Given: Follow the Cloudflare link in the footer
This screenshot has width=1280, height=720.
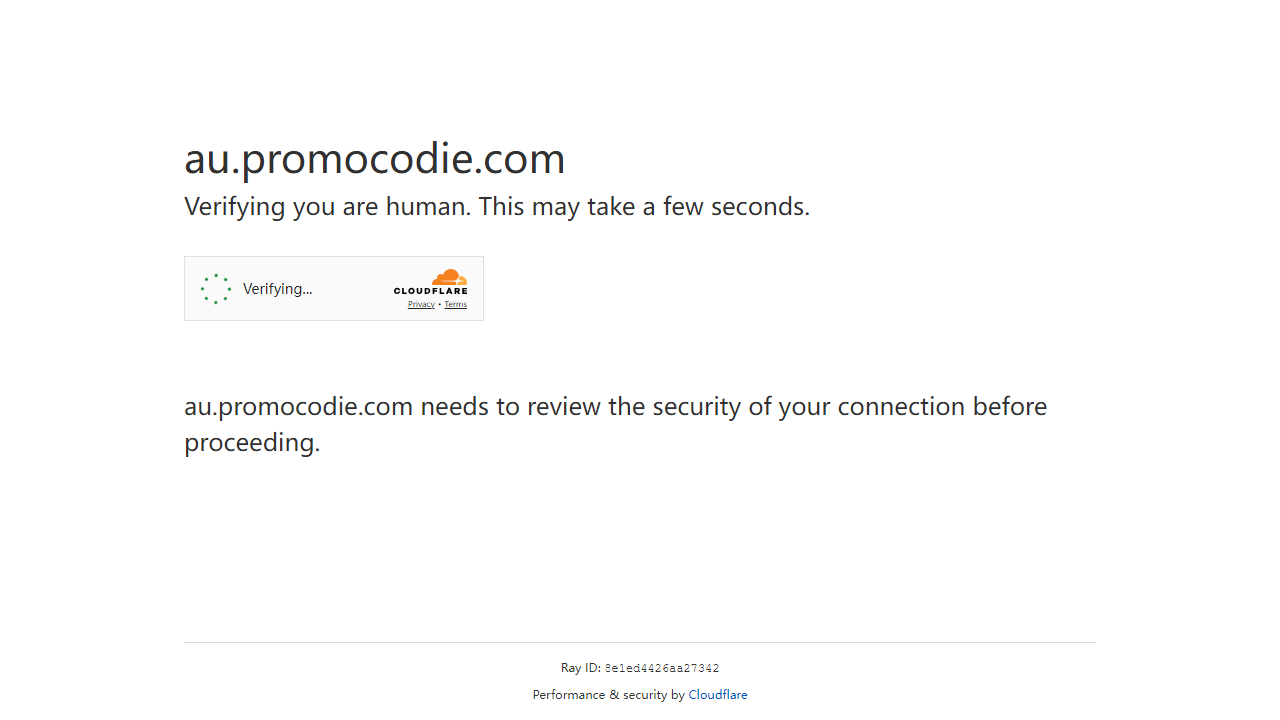Looking at the screenshot, I should click(718, 694).
